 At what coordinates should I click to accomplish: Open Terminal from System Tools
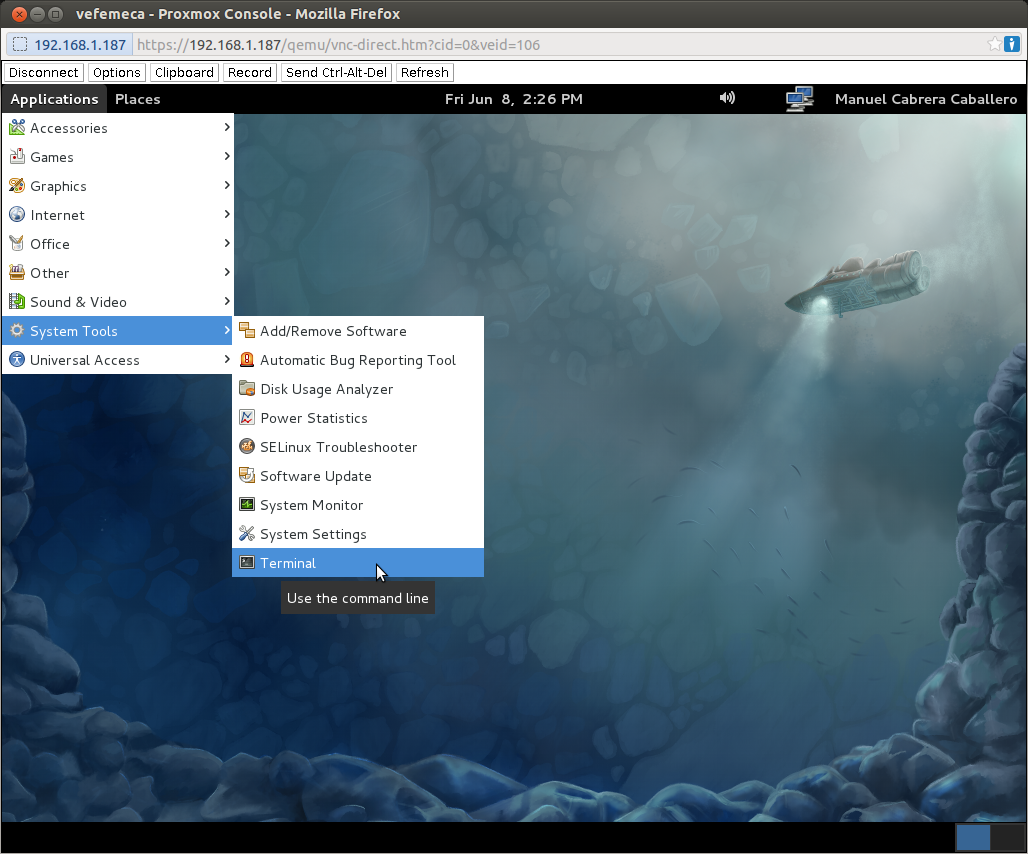tap(288, 562)
